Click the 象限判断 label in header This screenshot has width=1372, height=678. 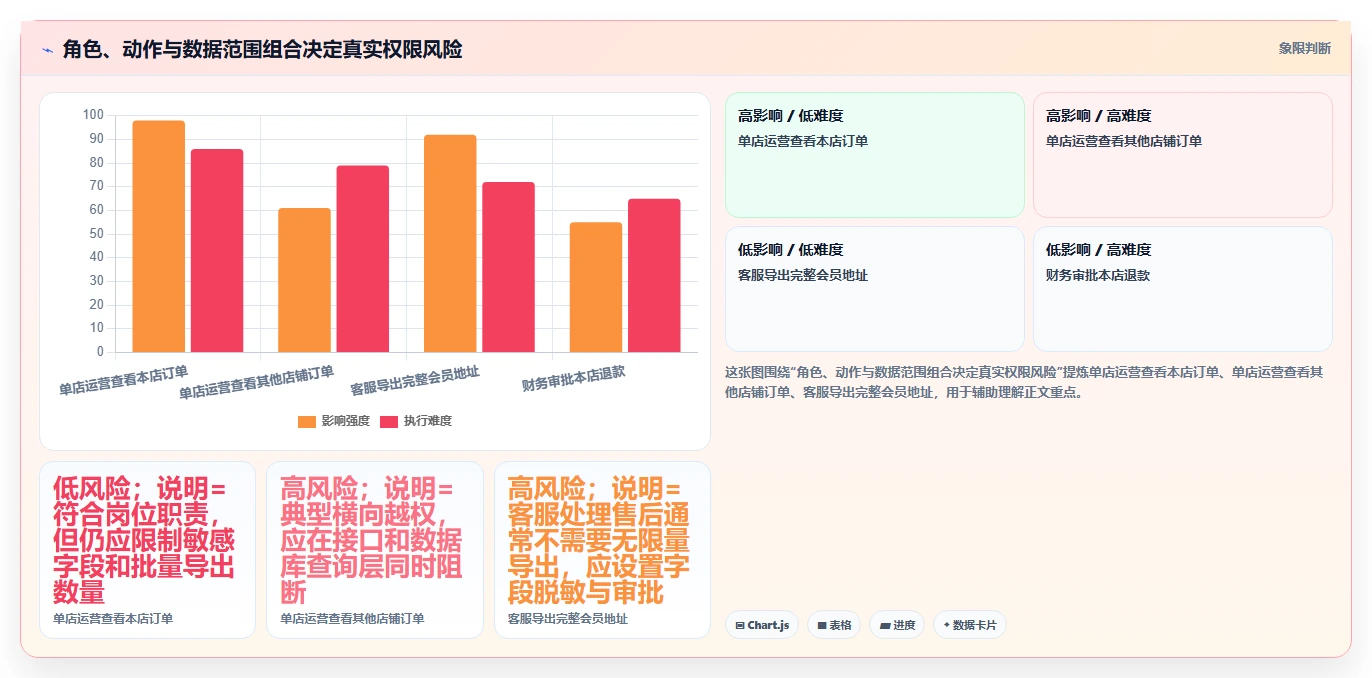(x=1304, y=48)
